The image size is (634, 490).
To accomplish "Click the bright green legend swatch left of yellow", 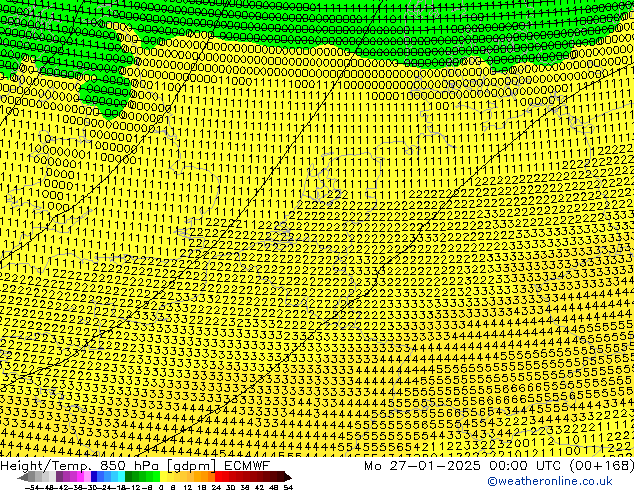I will point(156,477).
